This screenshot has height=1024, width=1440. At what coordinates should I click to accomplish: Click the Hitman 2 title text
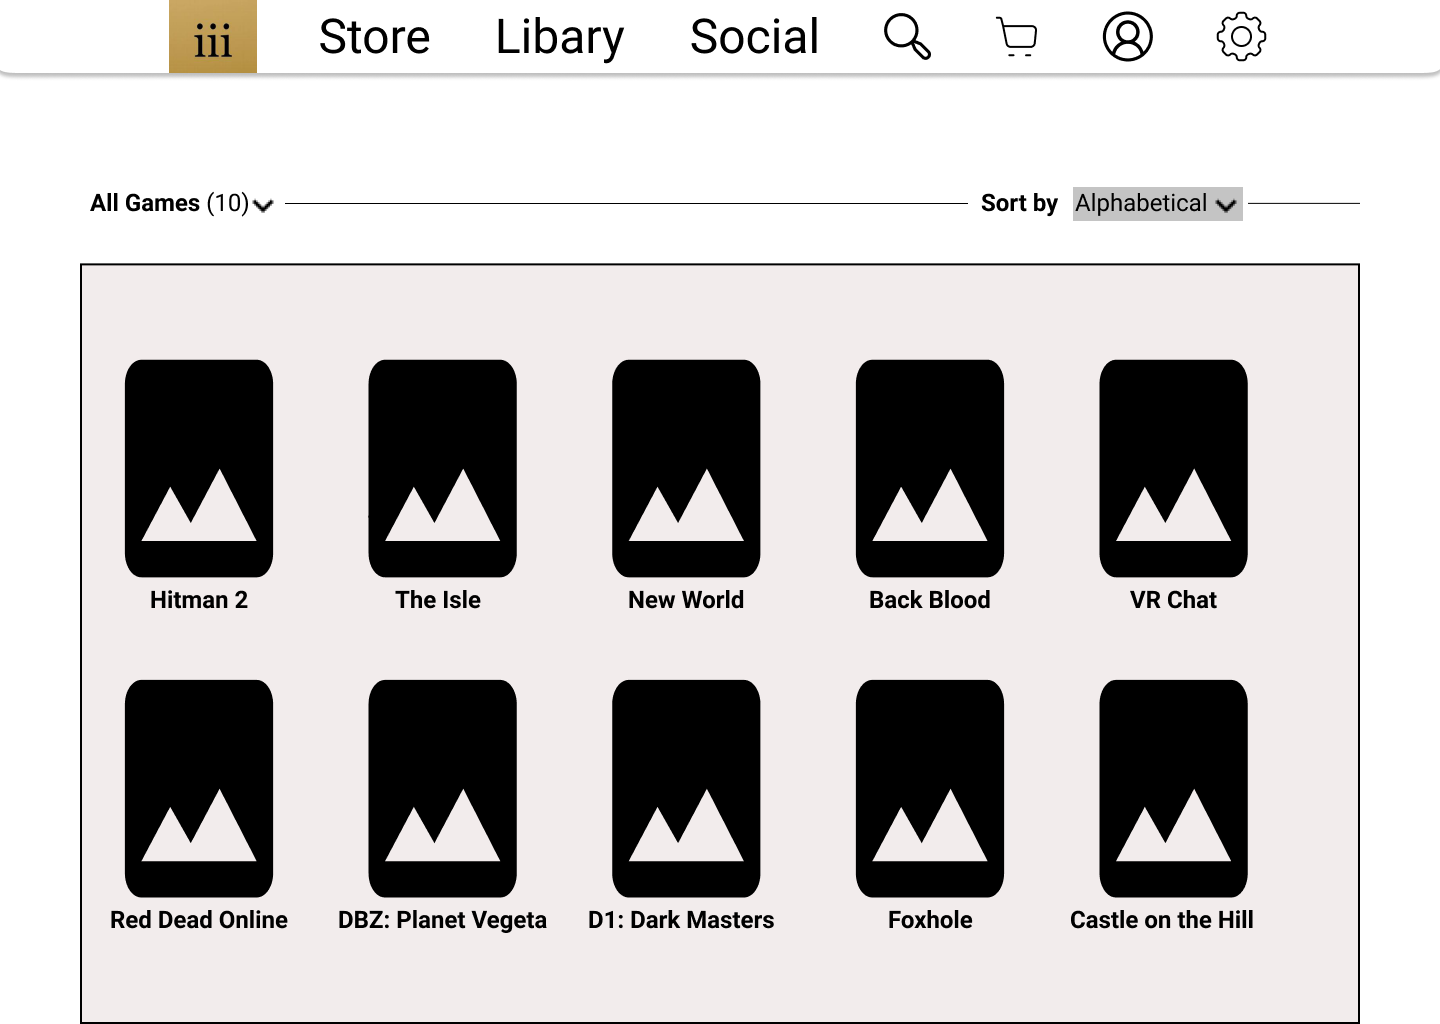[199, 600]
